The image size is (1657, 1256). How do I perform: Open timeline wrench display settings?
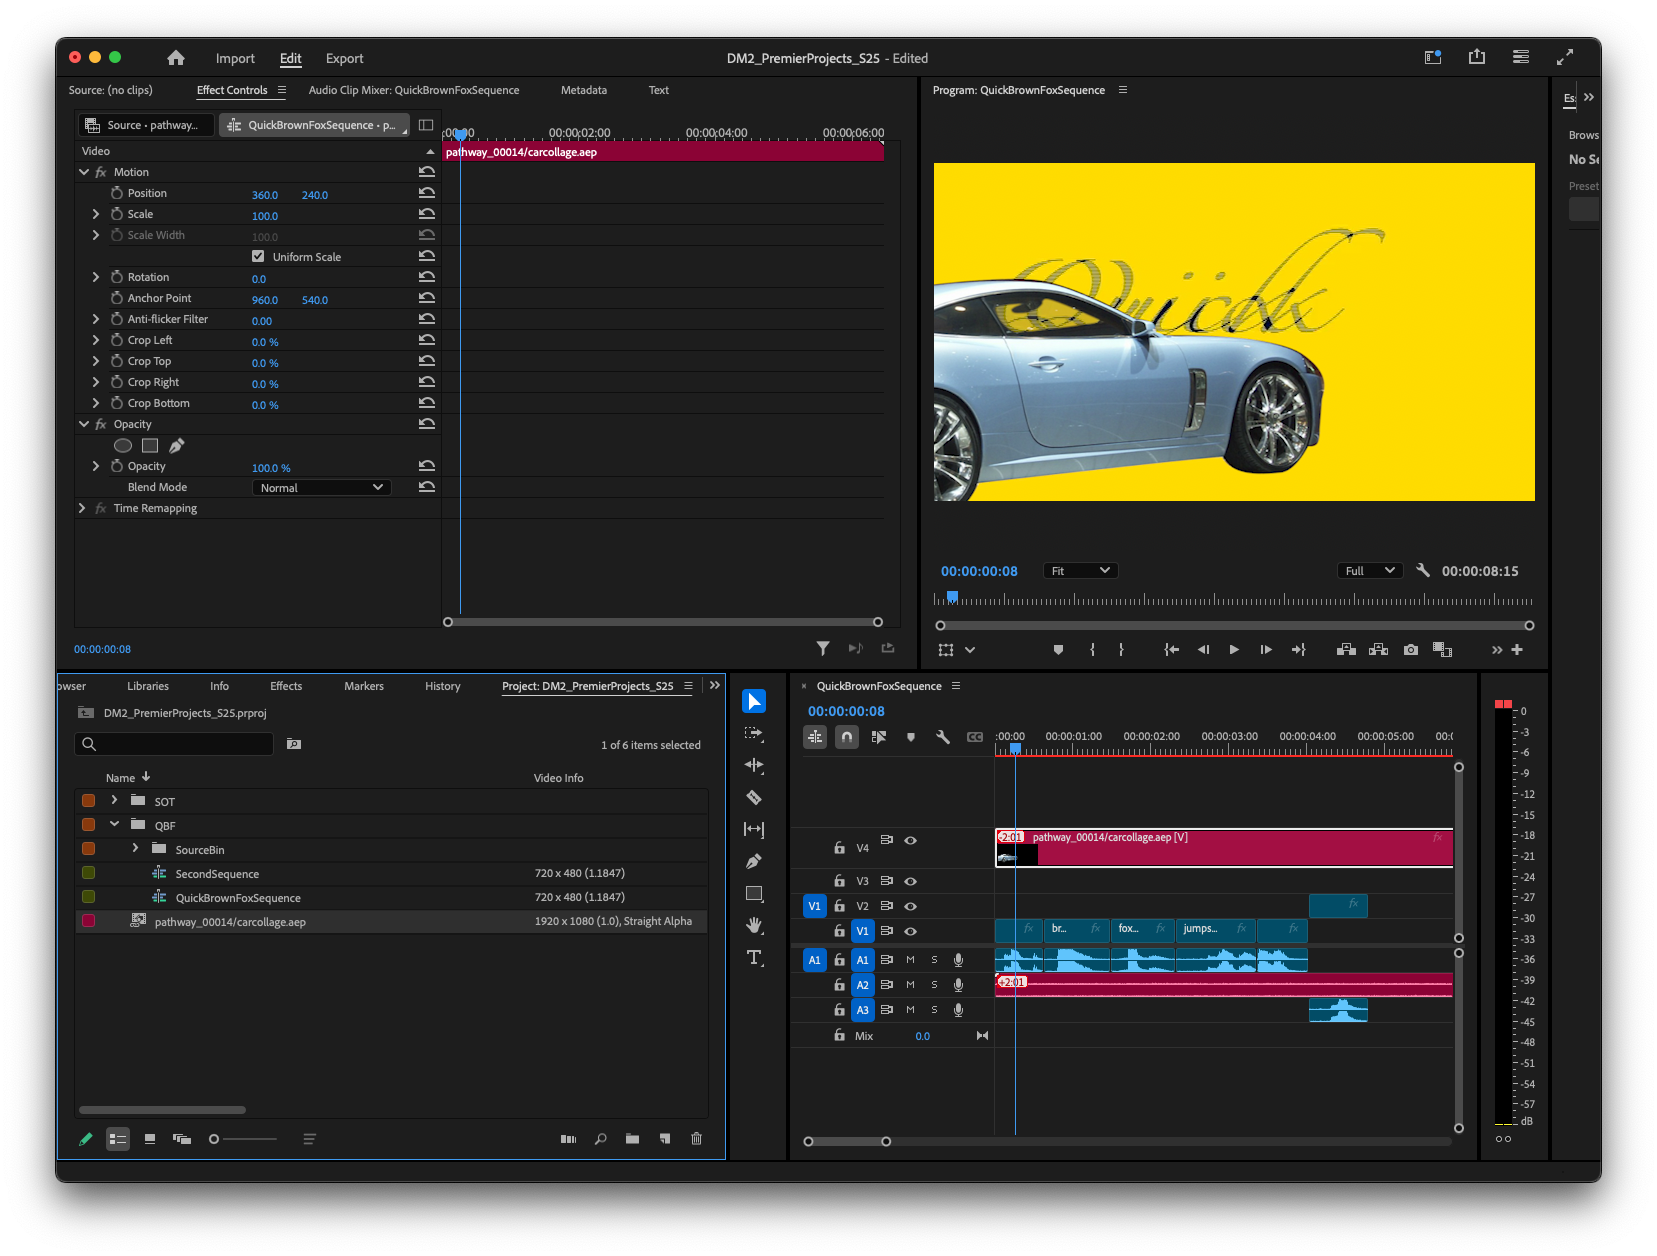point(942,737)
